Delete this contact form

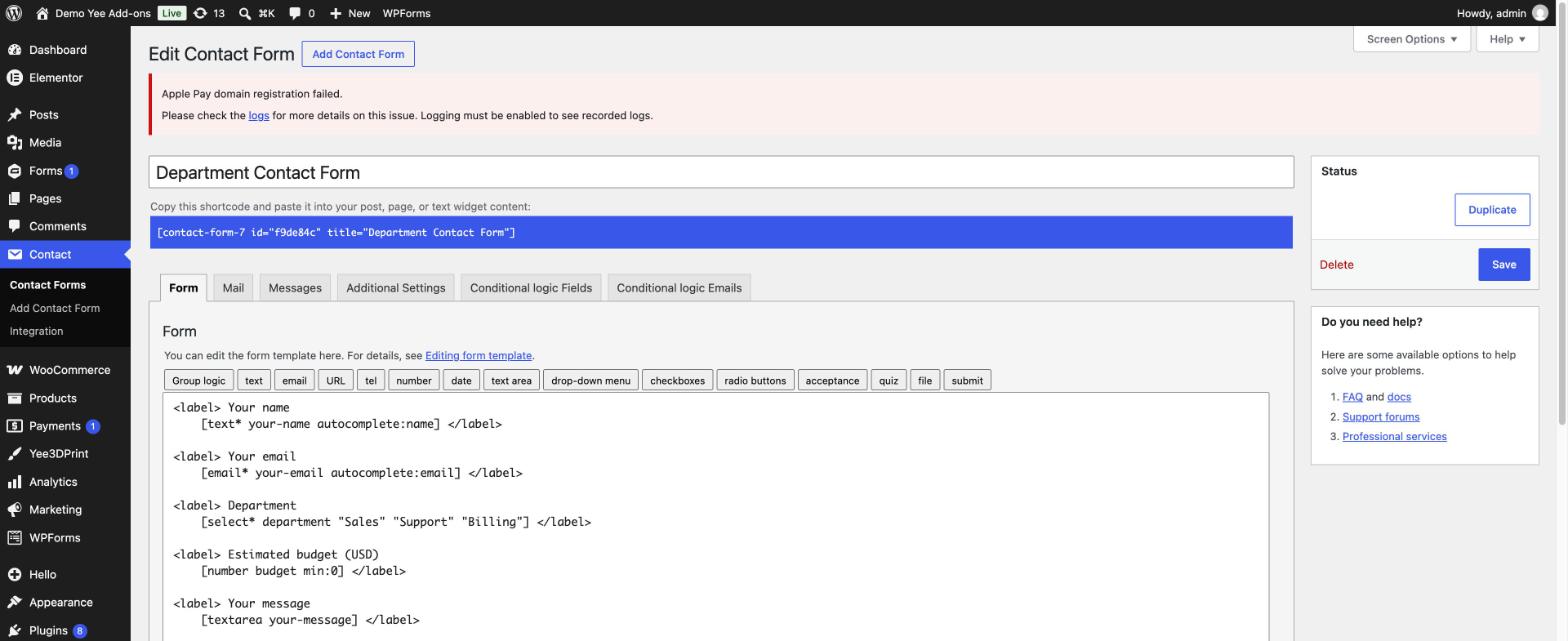coord(1336,265)
